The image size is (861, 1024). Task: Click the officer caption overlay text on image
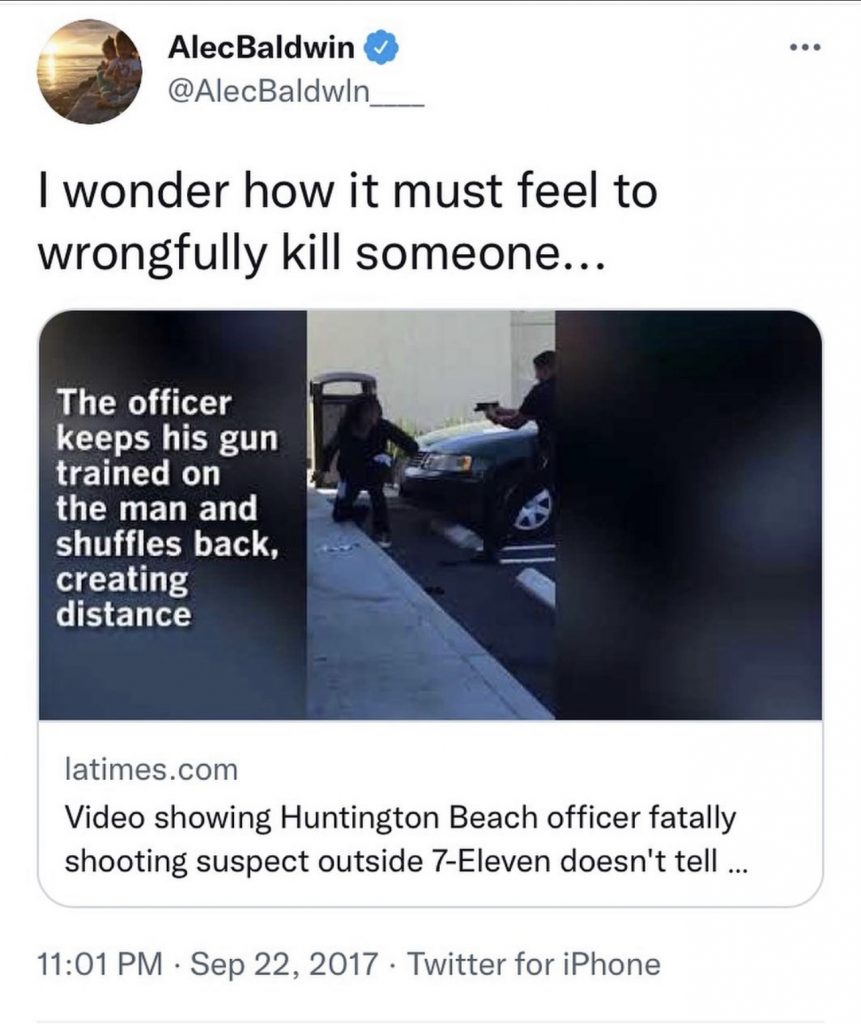pyautogui.click(x=167, y=508)
